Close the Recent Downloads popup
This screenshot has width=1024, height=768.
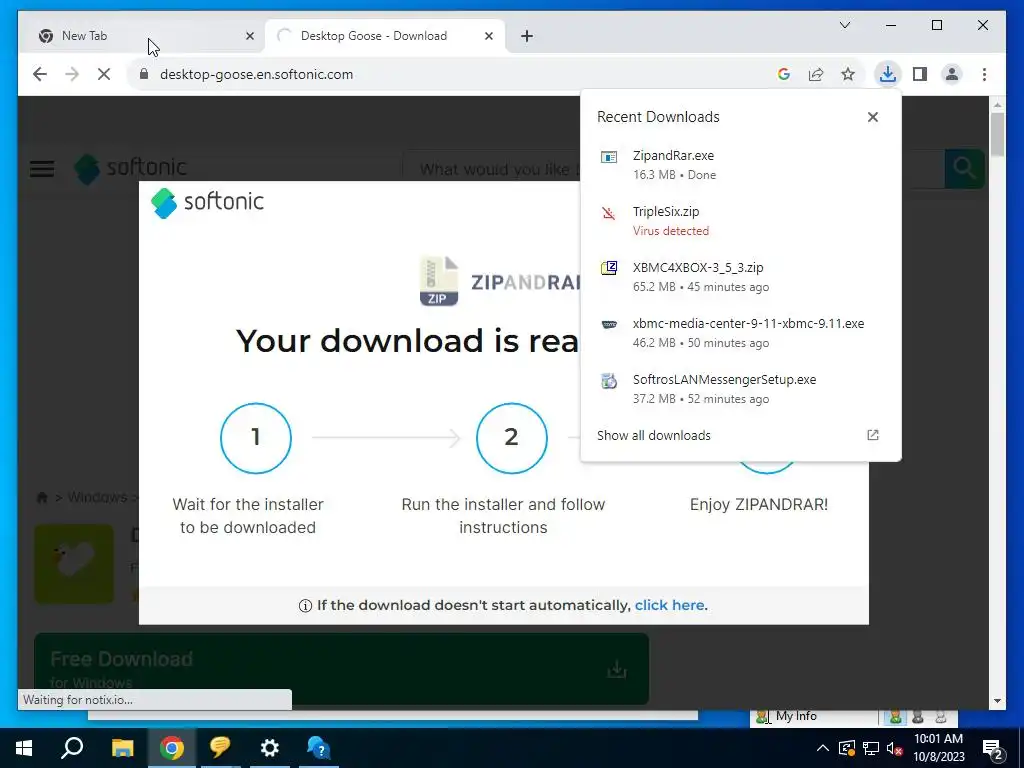[872, 117]
